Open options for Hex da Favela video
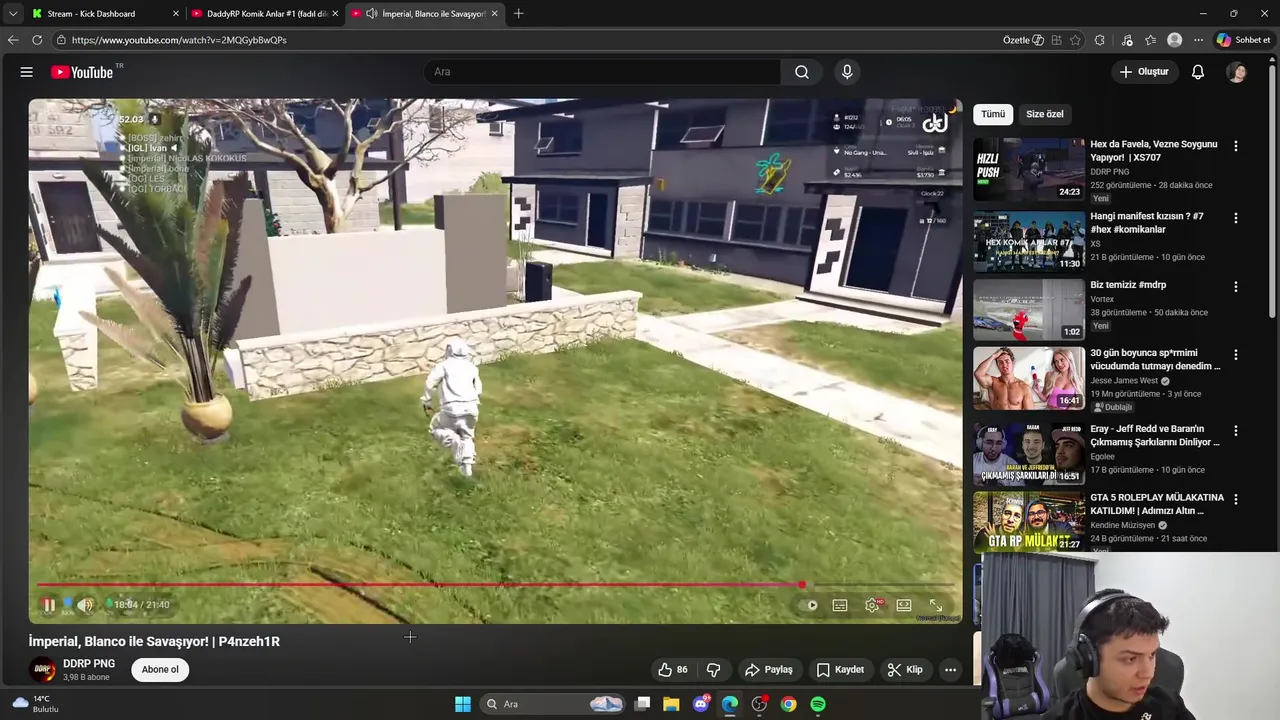1280x720 pixels. (1236, 146)
